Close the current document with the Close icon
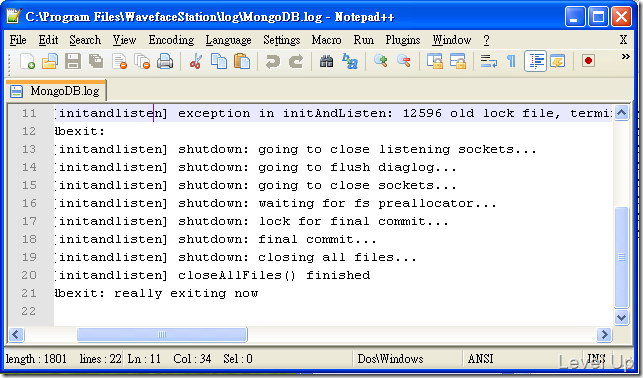Viewport: 643px width, 378px height. (119, 61)
